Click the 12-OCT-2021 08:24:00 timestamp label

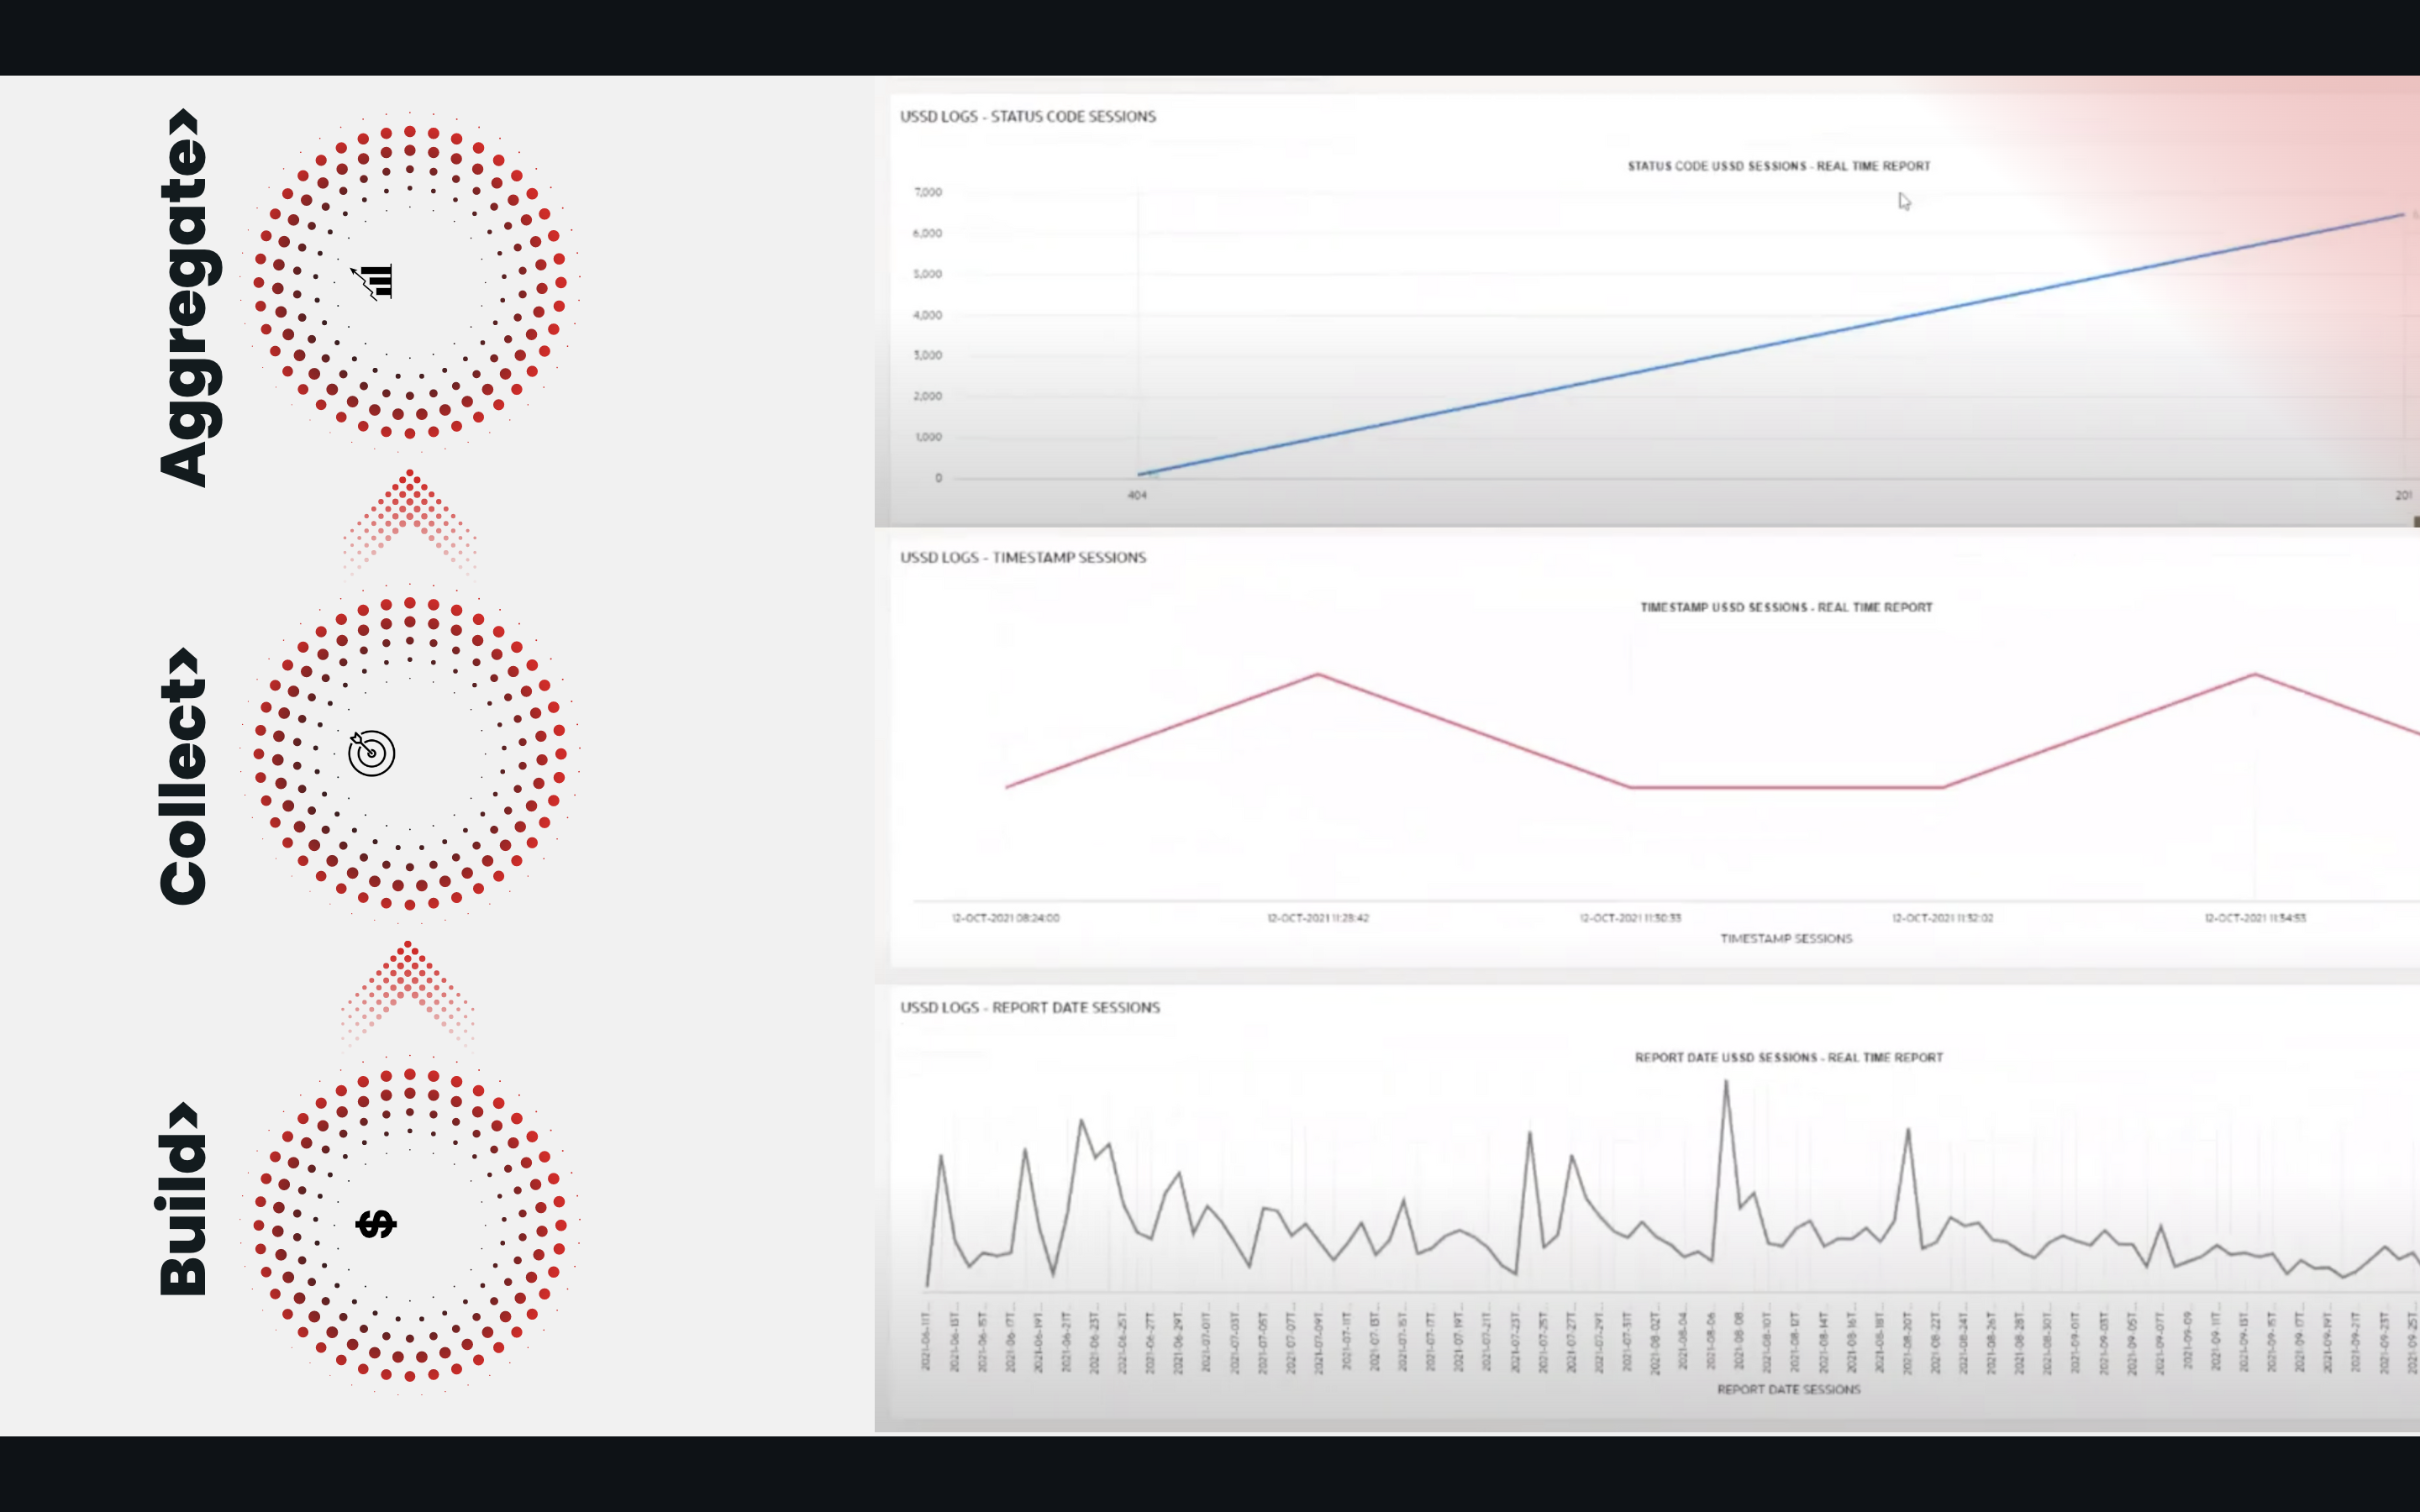tap(1005, 918)
